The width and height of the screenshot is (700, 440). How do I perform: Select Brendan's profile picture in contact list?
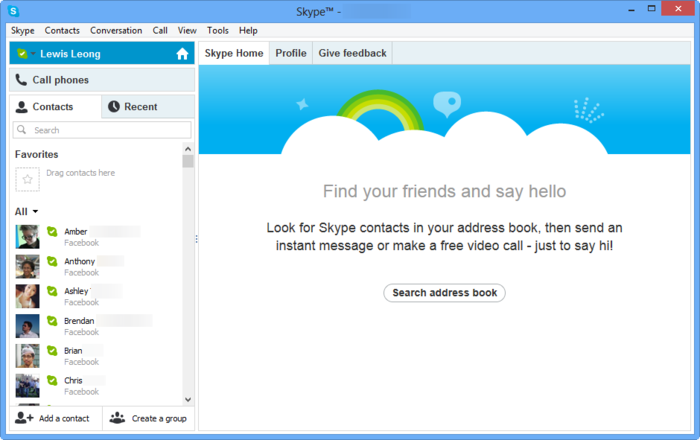tap(27, 326)
